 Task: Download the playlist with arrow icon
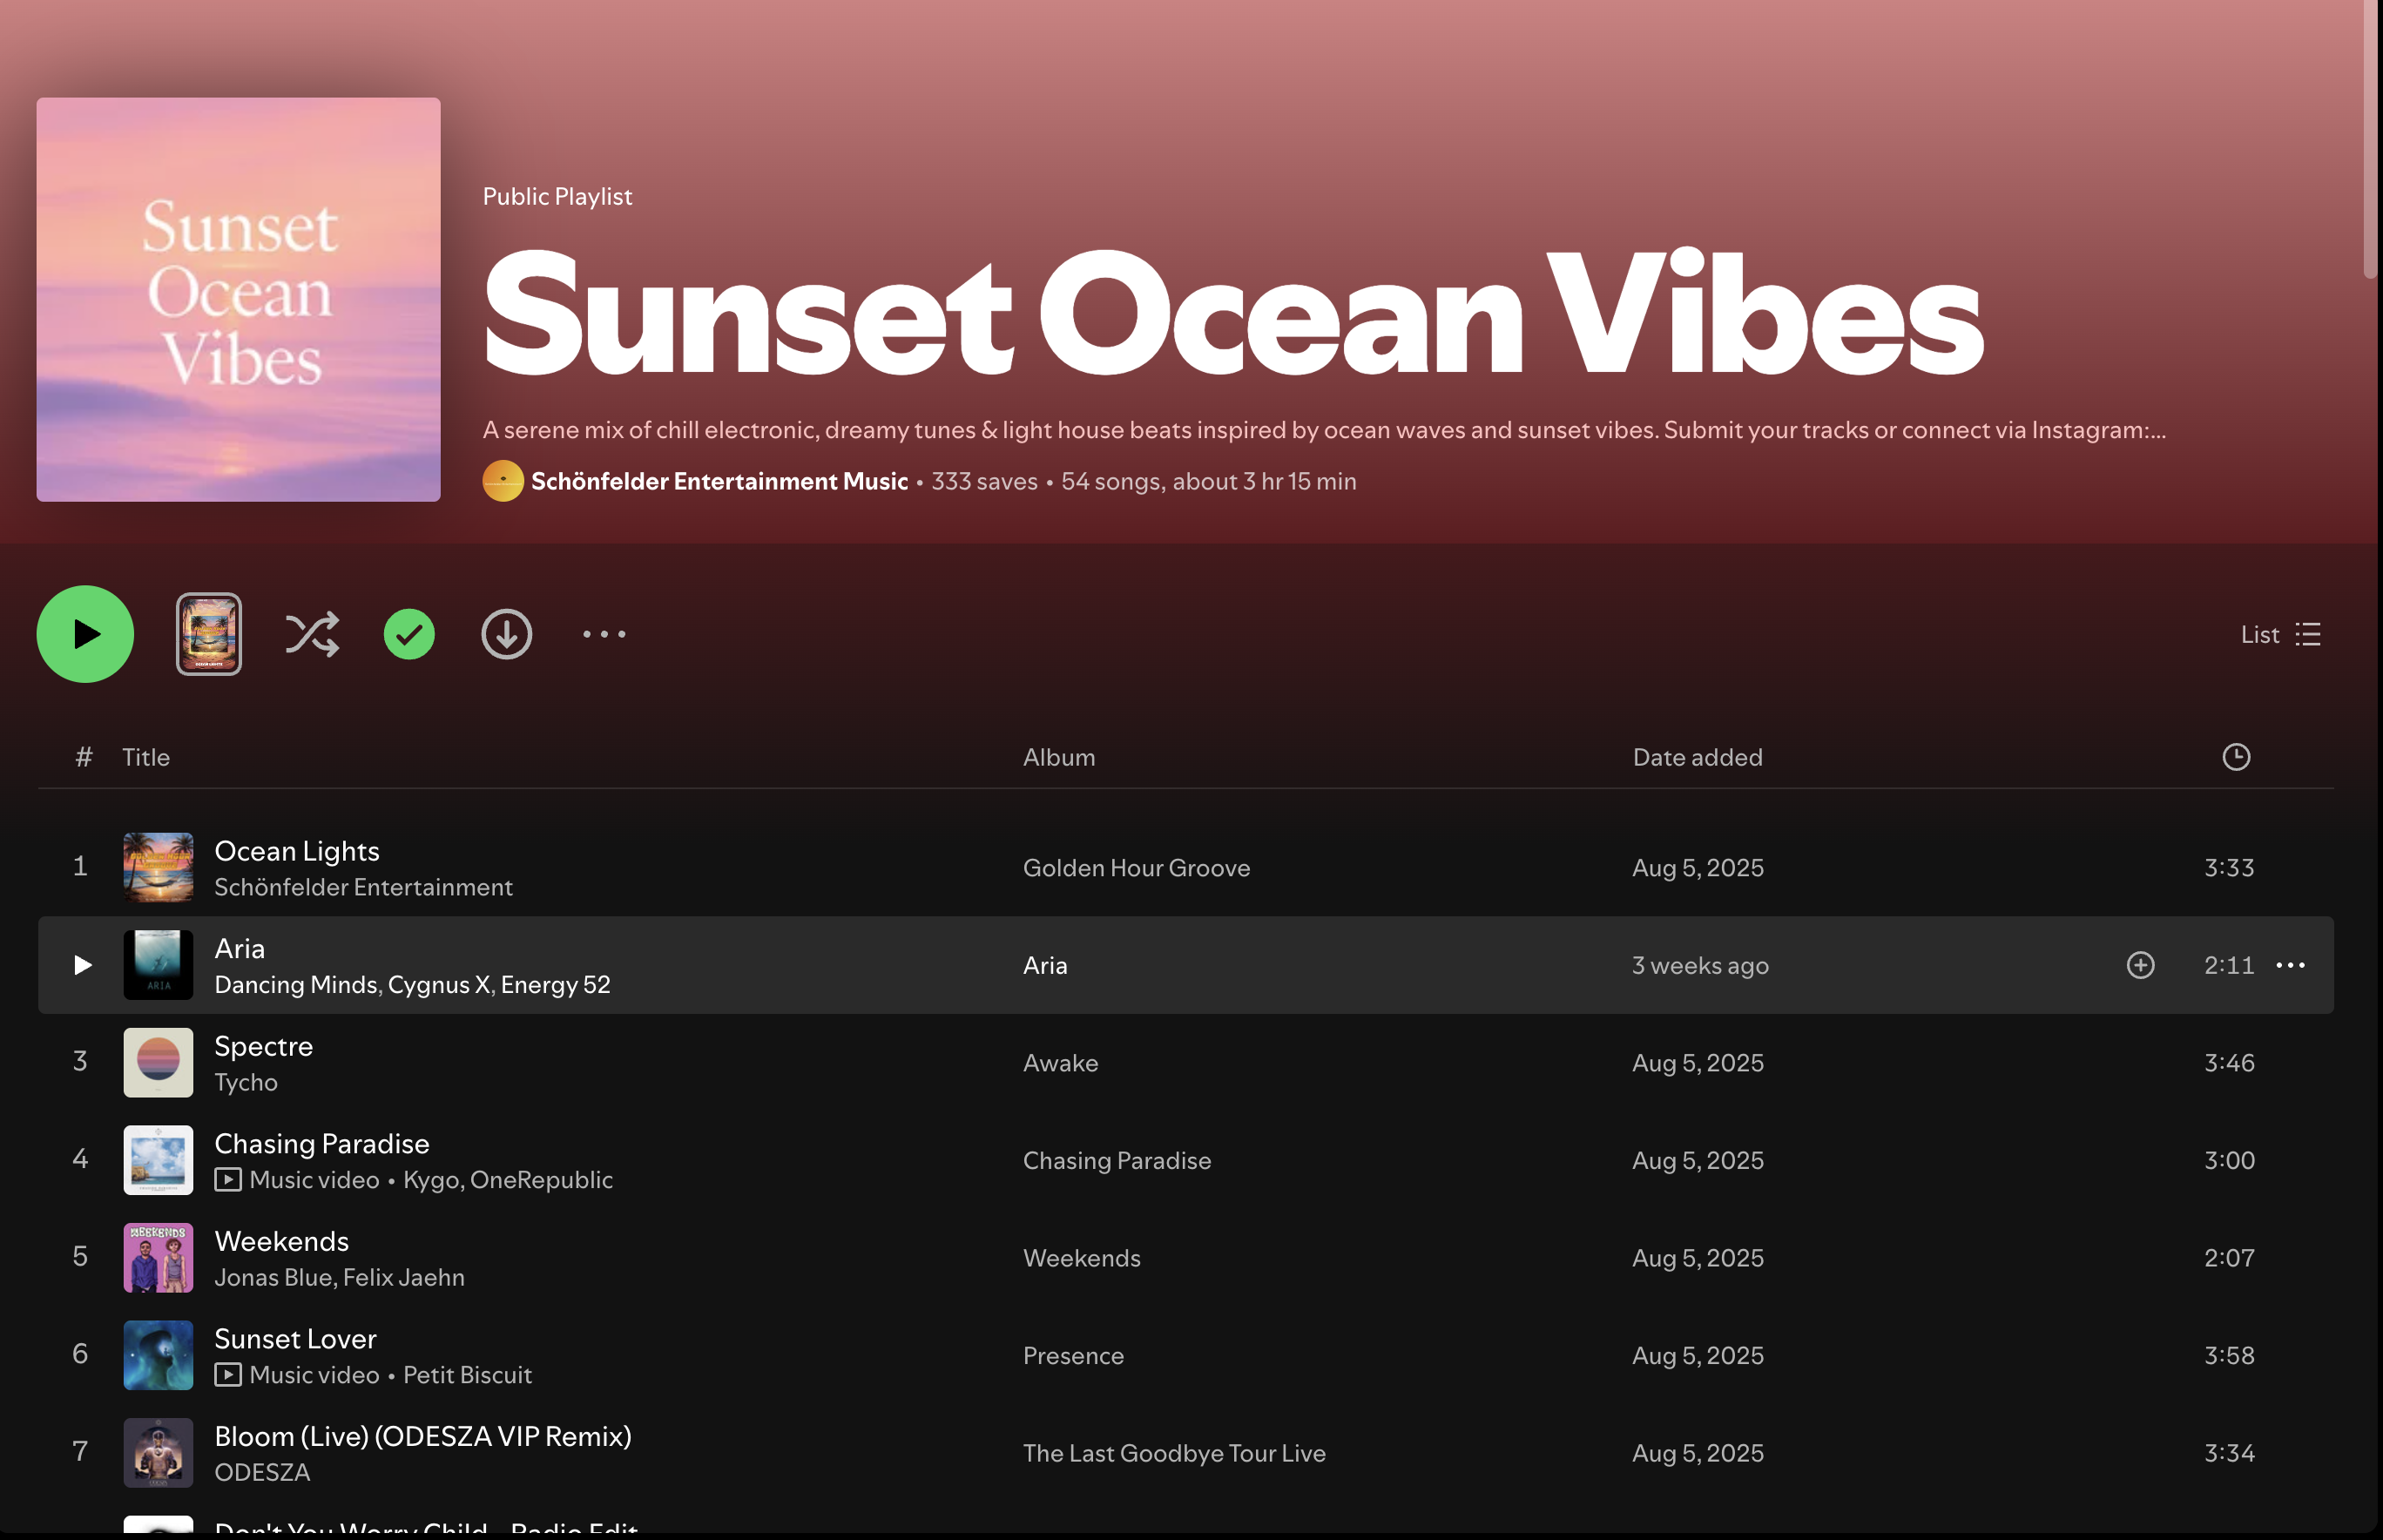pyautogui.click(x=507, y=634)
